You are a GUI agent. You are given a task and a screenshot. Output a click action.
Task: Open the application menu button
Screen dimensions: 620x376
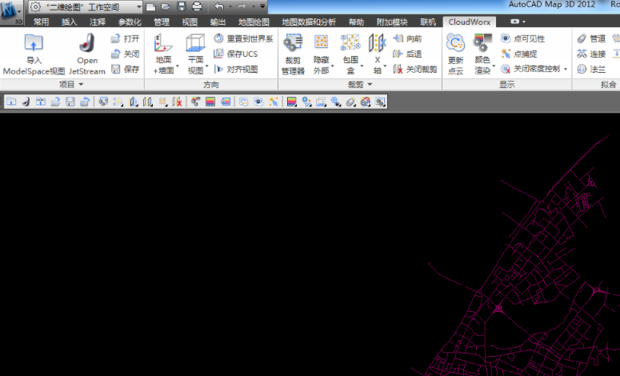click(11, 12)
